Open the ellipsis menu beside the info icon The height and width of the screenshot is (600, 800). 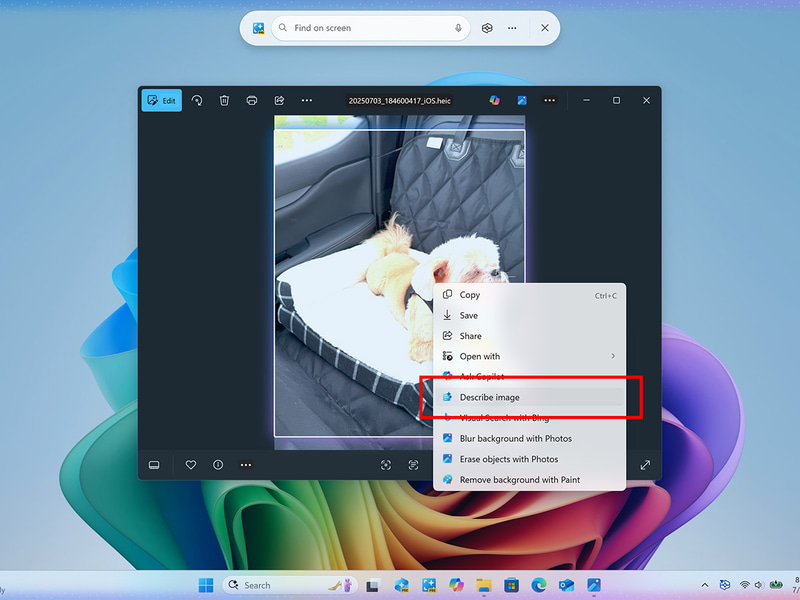click(246, 465)
